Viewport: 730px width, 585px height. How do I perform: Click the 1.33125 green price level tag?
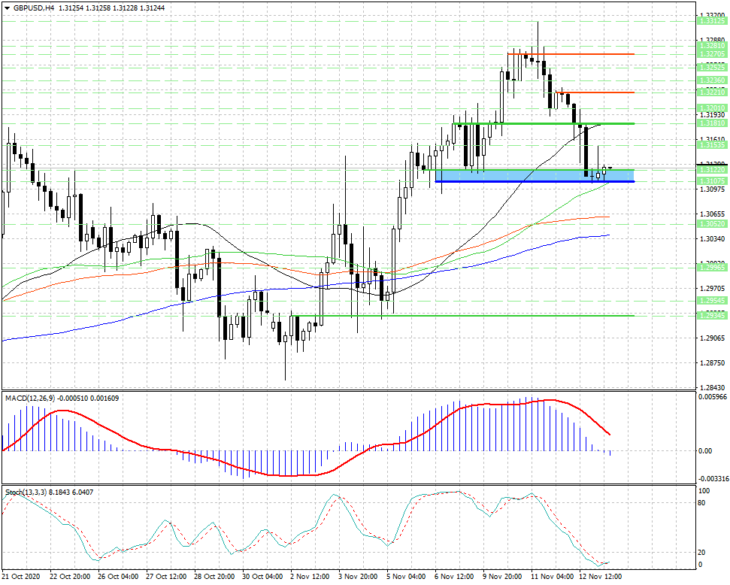tap(712, 21)
